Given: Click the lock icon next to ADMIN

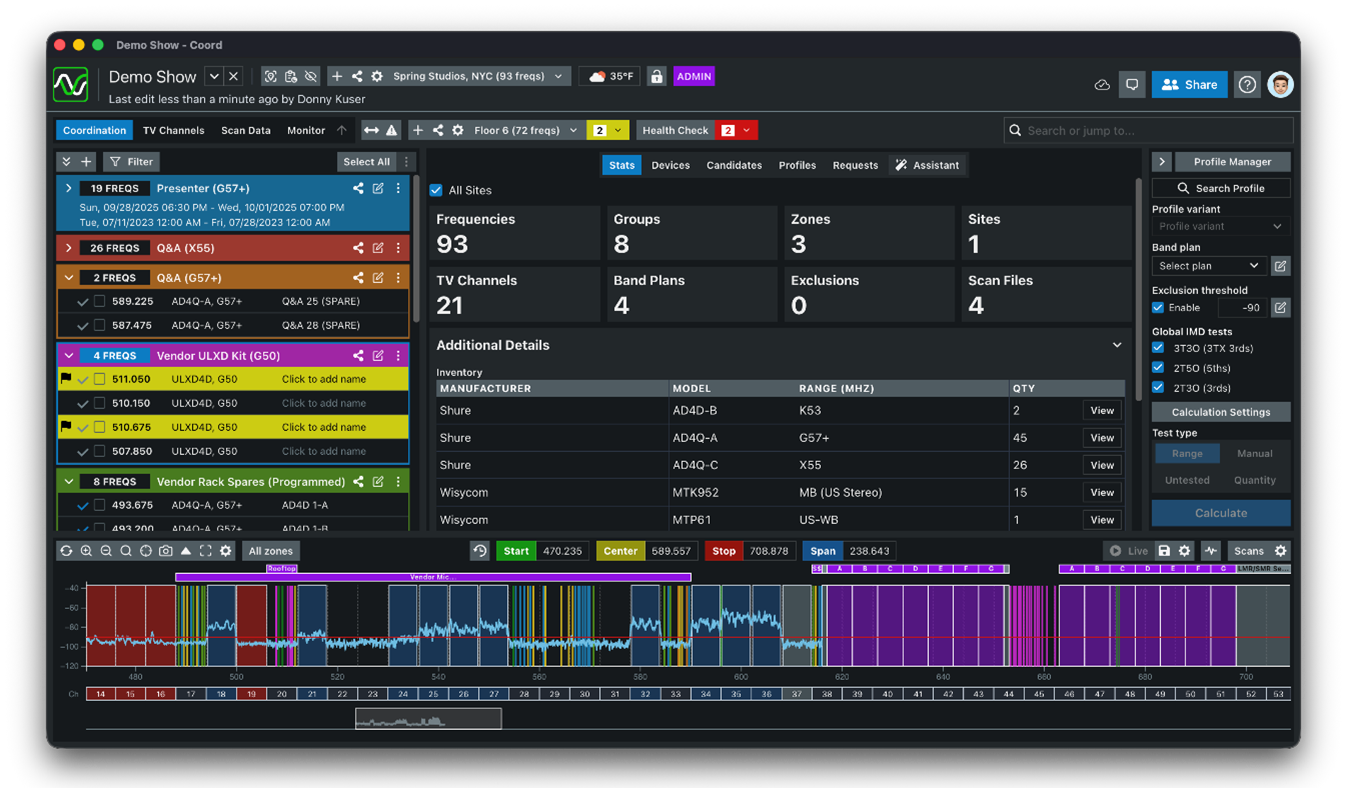Looking at the screenshot, I should [656, 77].
